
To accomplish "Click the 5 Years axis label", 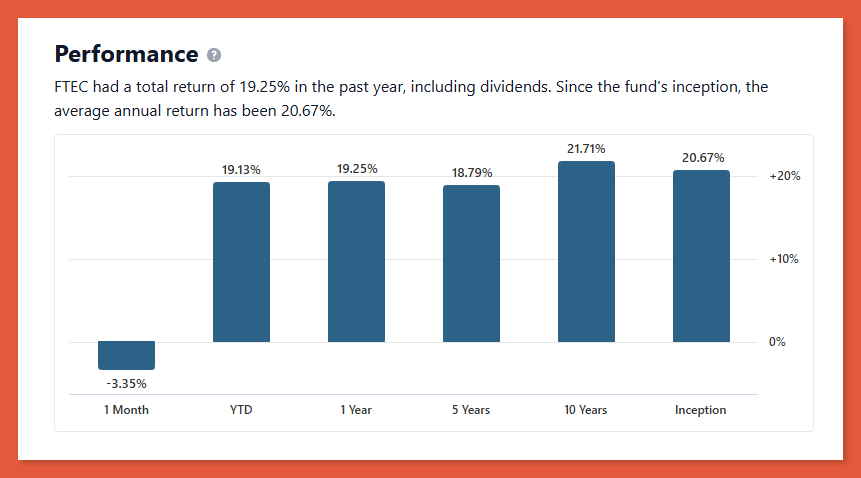I will pos(471,410).
